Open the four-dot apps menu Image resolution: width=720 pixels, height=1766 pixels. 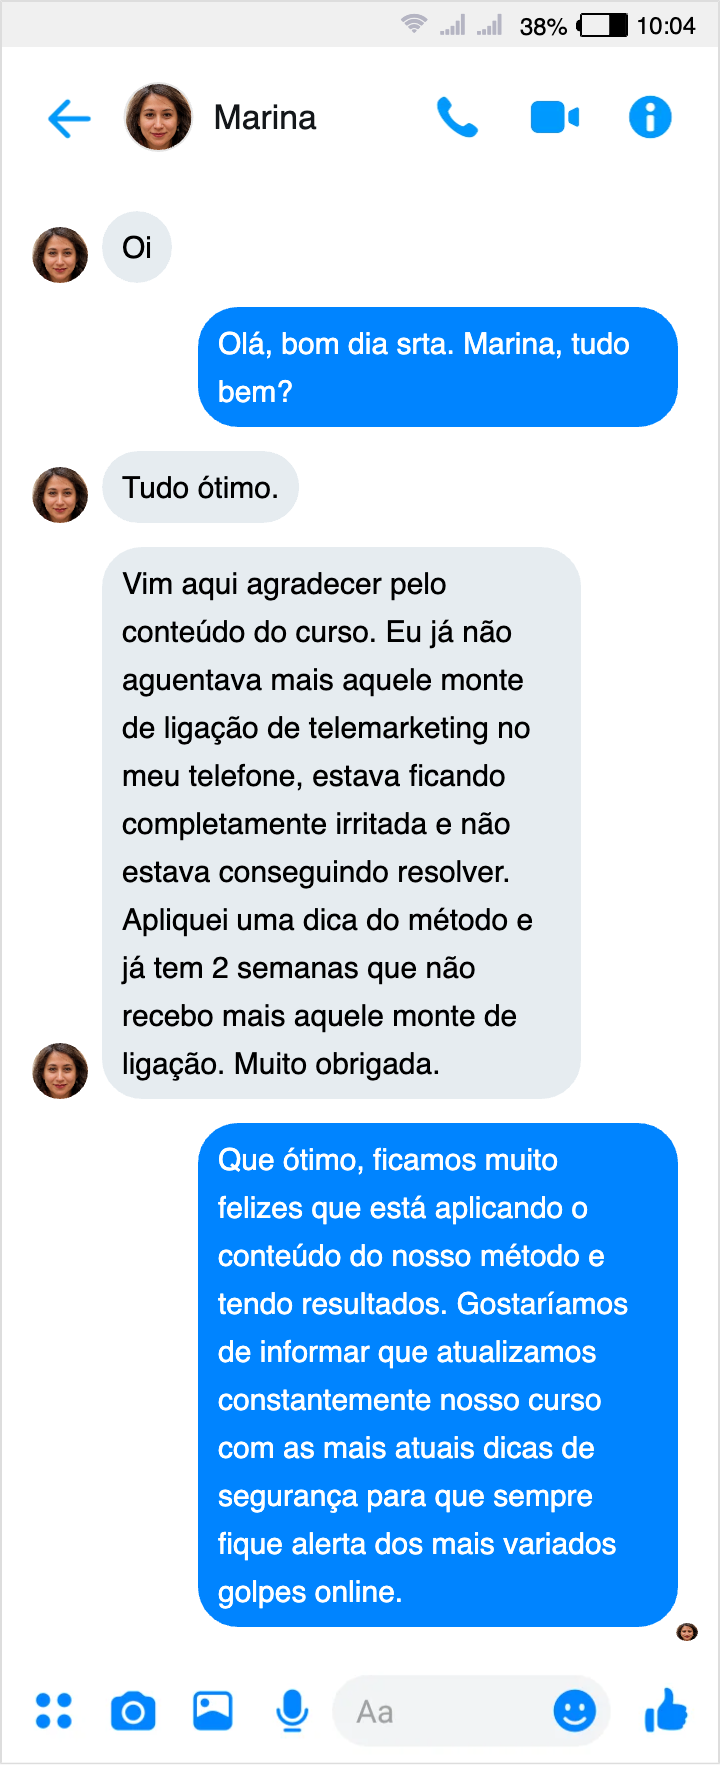[54, 1710]
